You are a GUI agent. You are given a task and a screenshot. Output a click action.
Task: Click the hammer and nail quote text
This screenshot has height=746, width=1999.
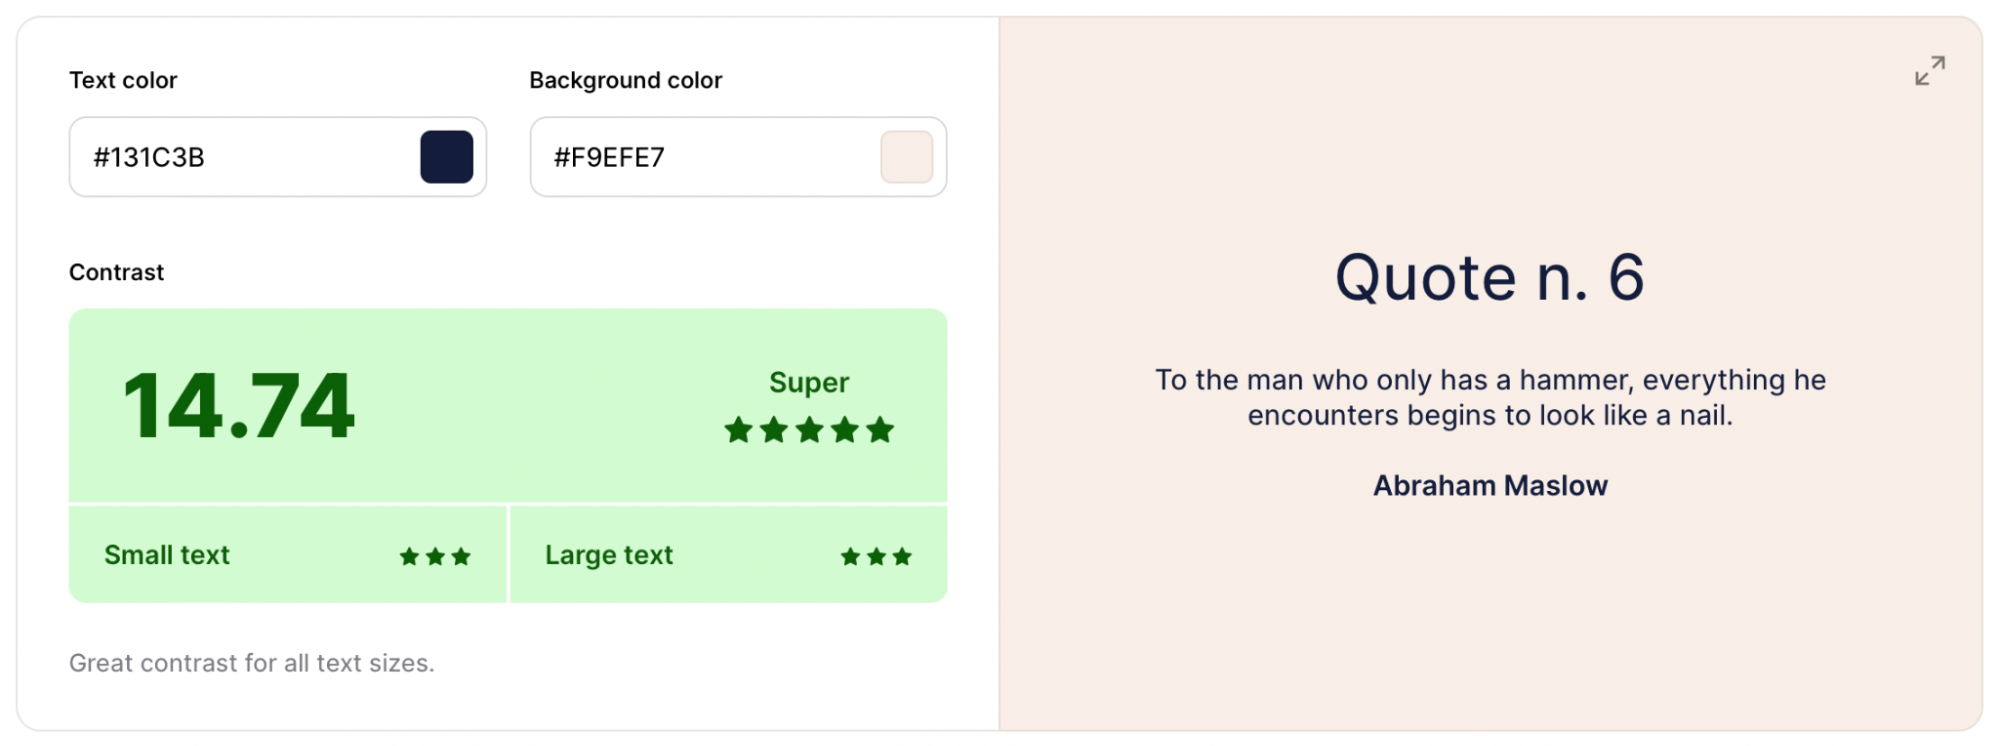1490,397
